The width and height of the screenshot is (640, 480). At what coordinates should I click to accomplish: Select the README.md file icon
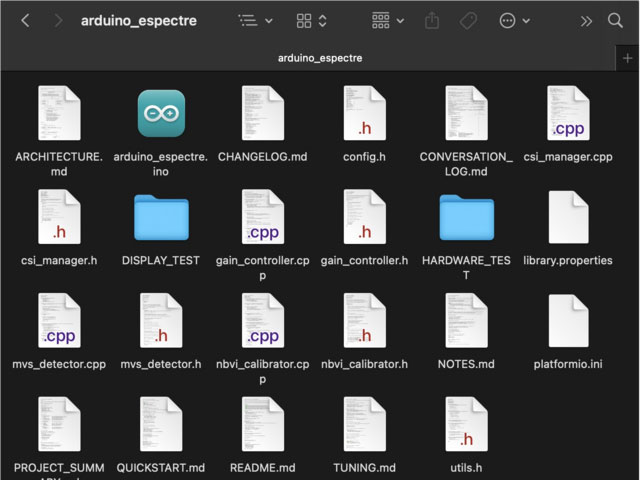[263, 424]
